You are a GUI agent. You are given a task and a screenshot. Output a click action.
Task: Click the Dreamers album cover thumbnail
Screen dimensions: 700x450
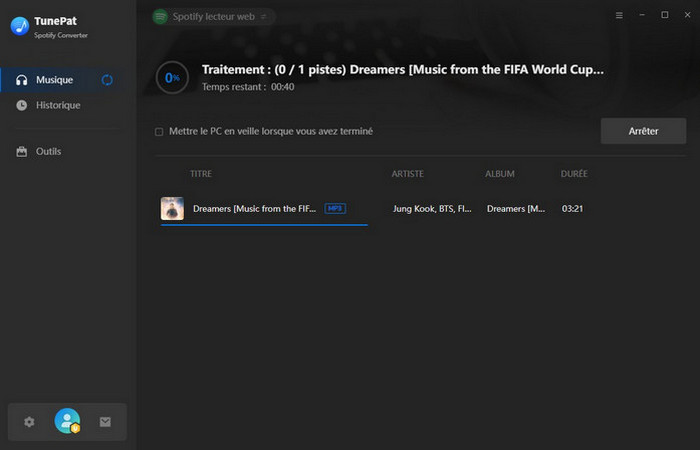172,208
